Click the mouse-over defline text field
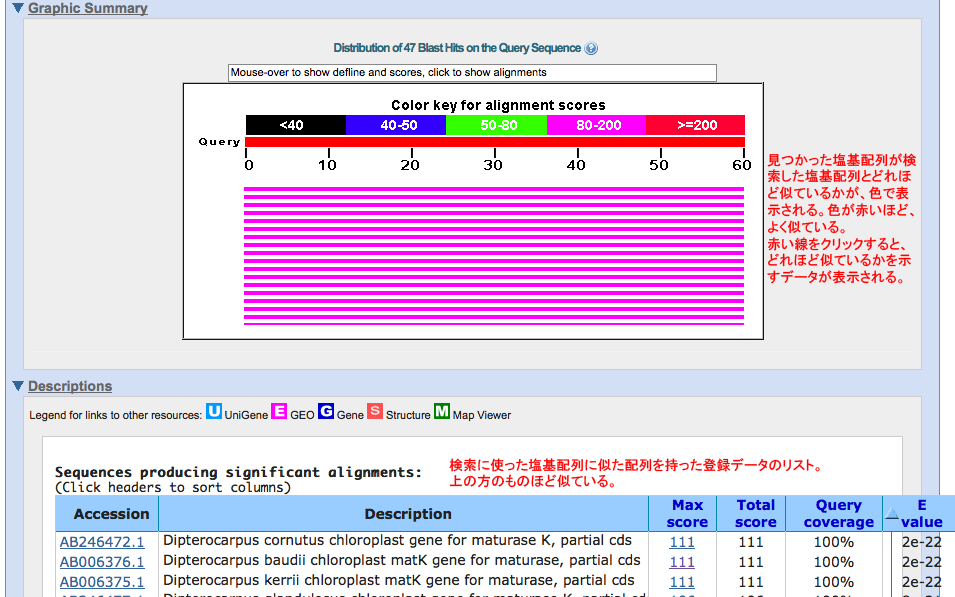The image size is (955, 597). [472, 73]
